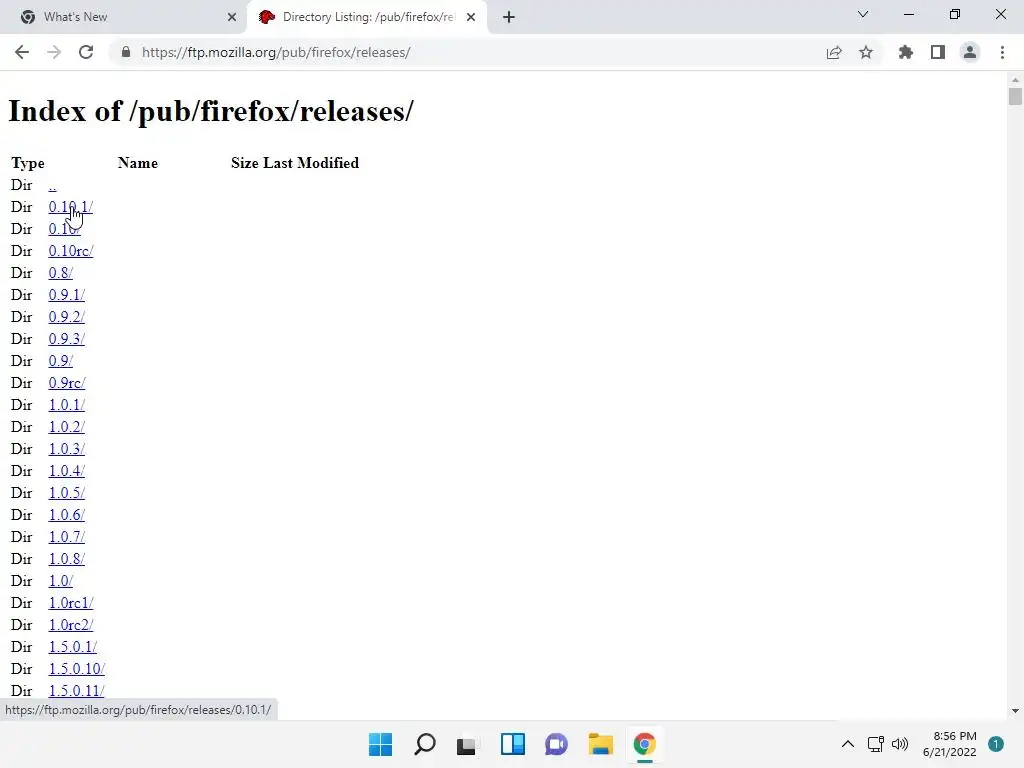1024x768 pixels.
Task: Click the forward navigation arrow
Action: [x=54, y=52]
